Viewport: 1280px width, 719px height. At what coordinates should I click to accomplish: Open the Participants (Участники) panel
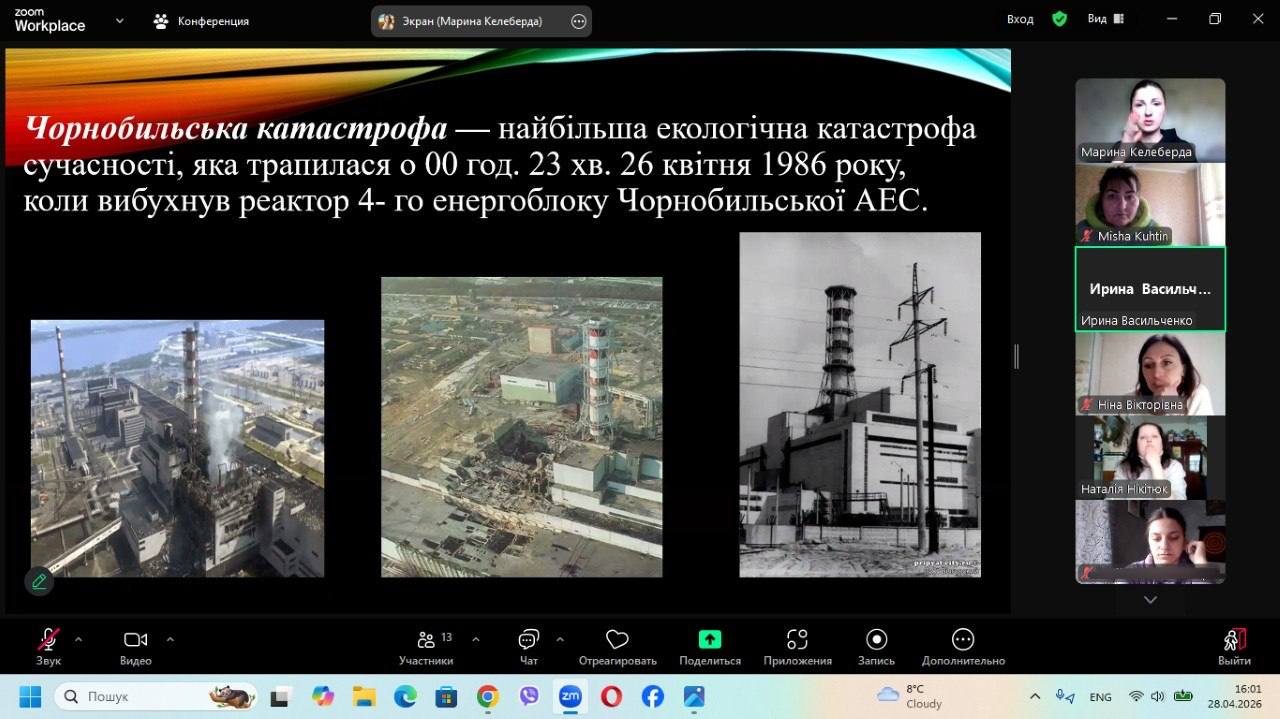point(426,647)
